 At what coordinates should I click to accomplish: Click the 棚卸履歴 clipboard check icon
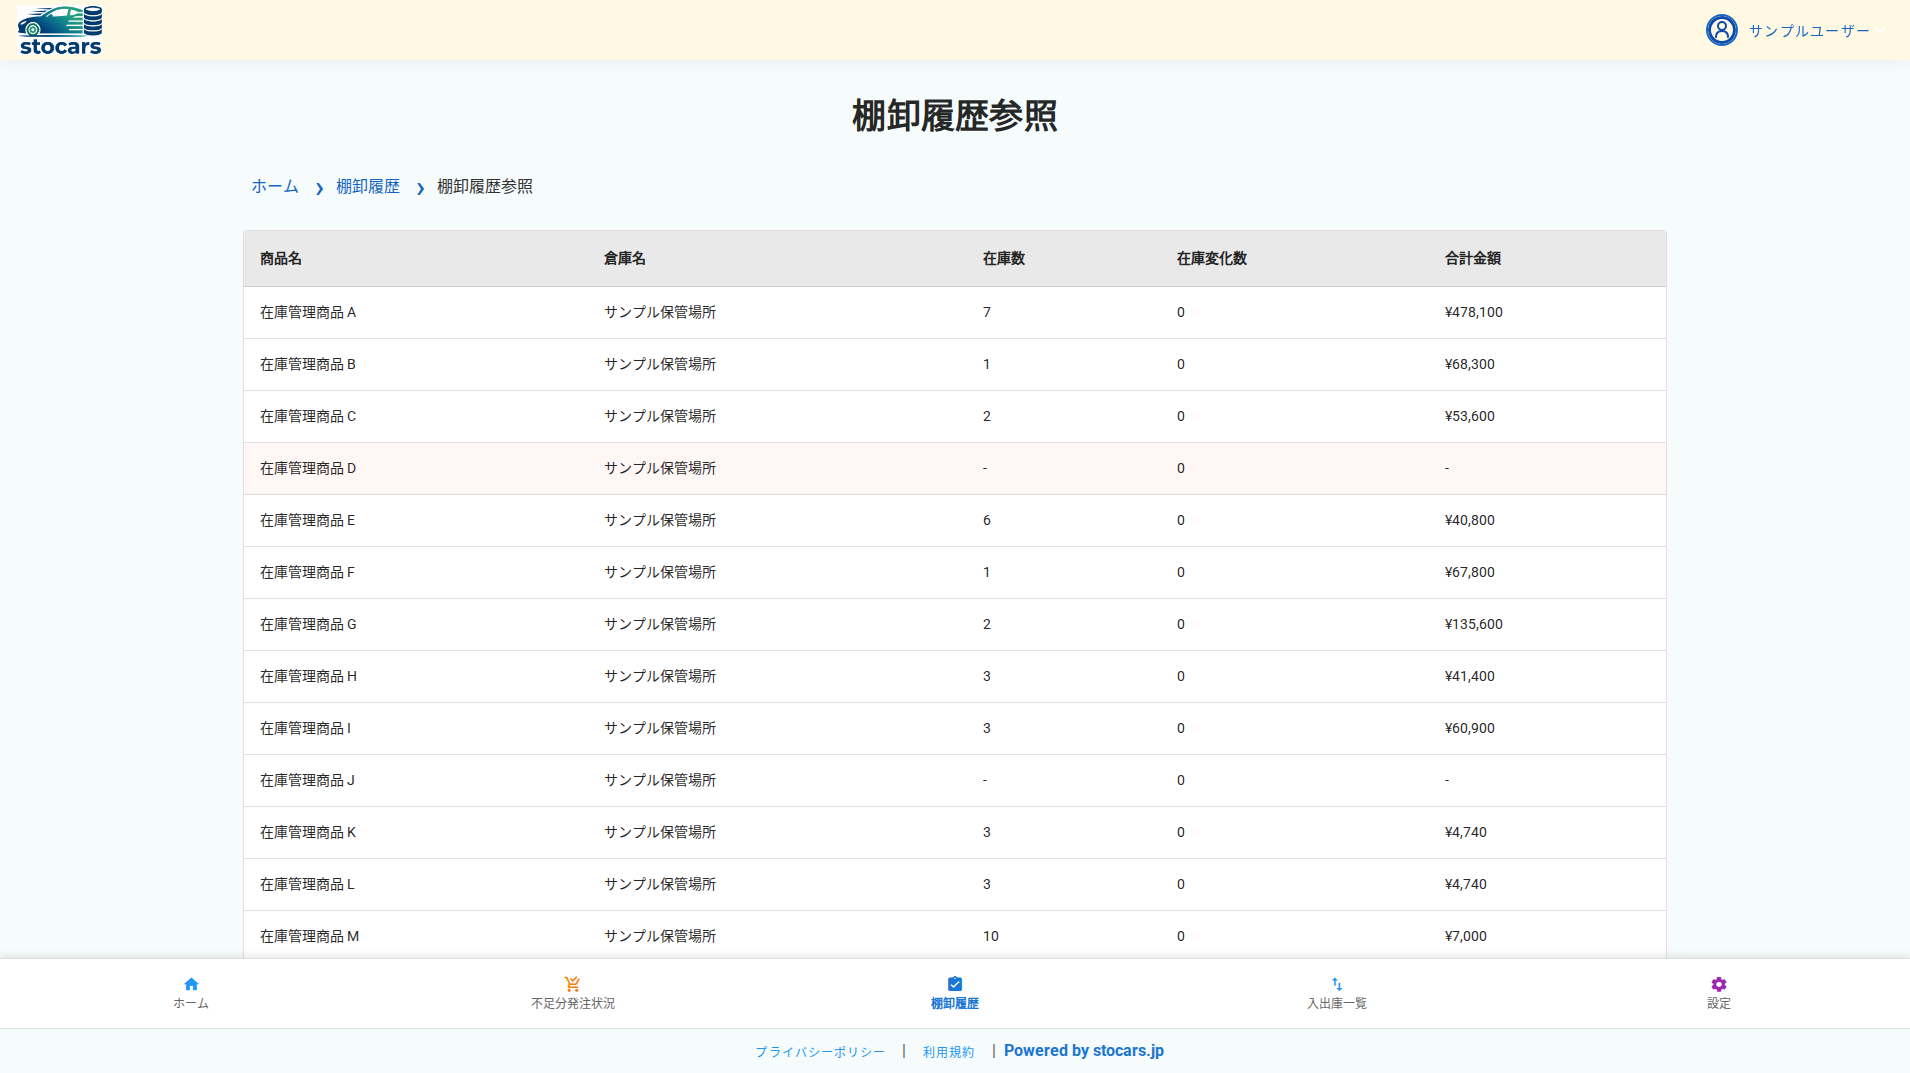(955, 984)
